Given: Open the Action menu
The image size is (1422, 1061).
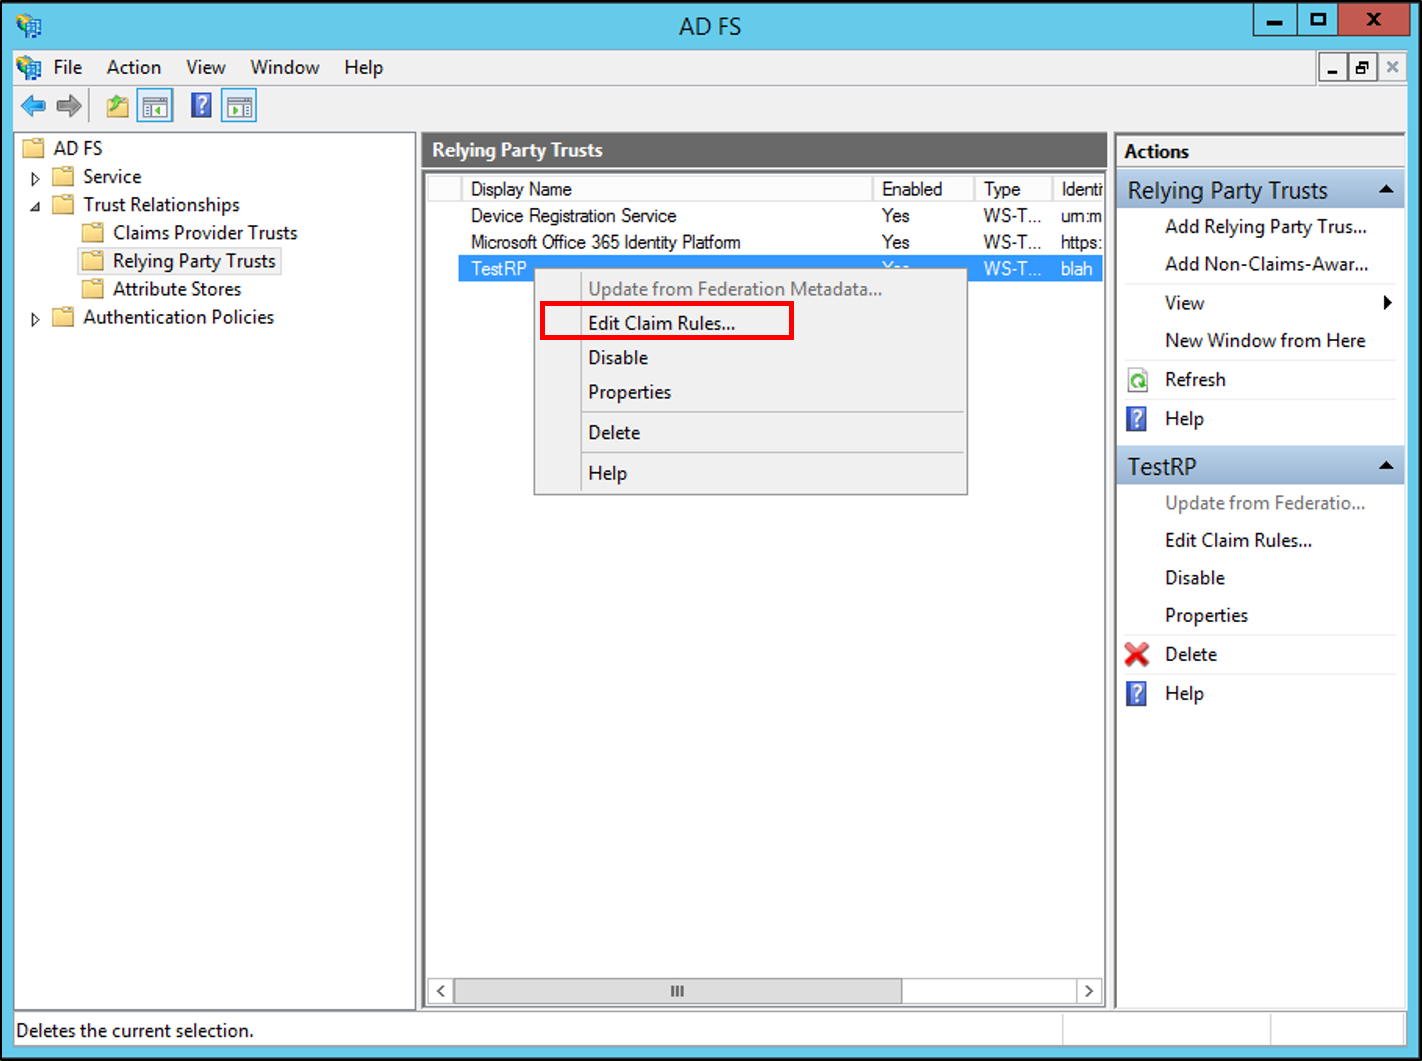Looking at the screenshot, I should click(133, 67).
